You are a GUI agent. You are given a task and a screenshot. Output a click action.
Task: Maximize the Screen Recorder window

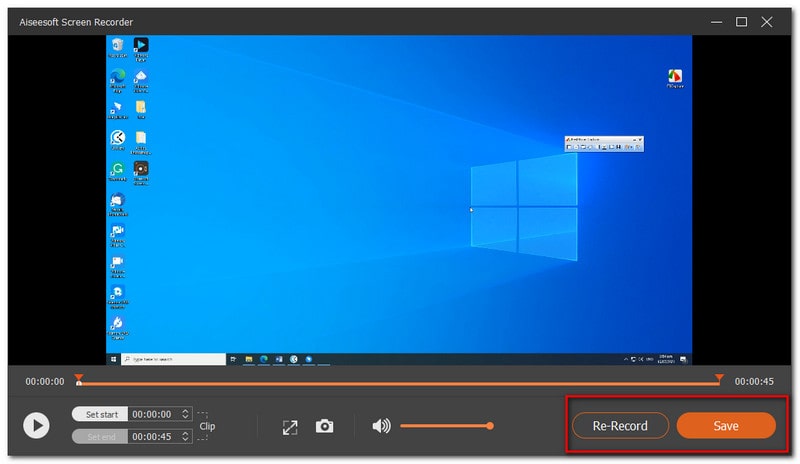[x=741, y=22]
